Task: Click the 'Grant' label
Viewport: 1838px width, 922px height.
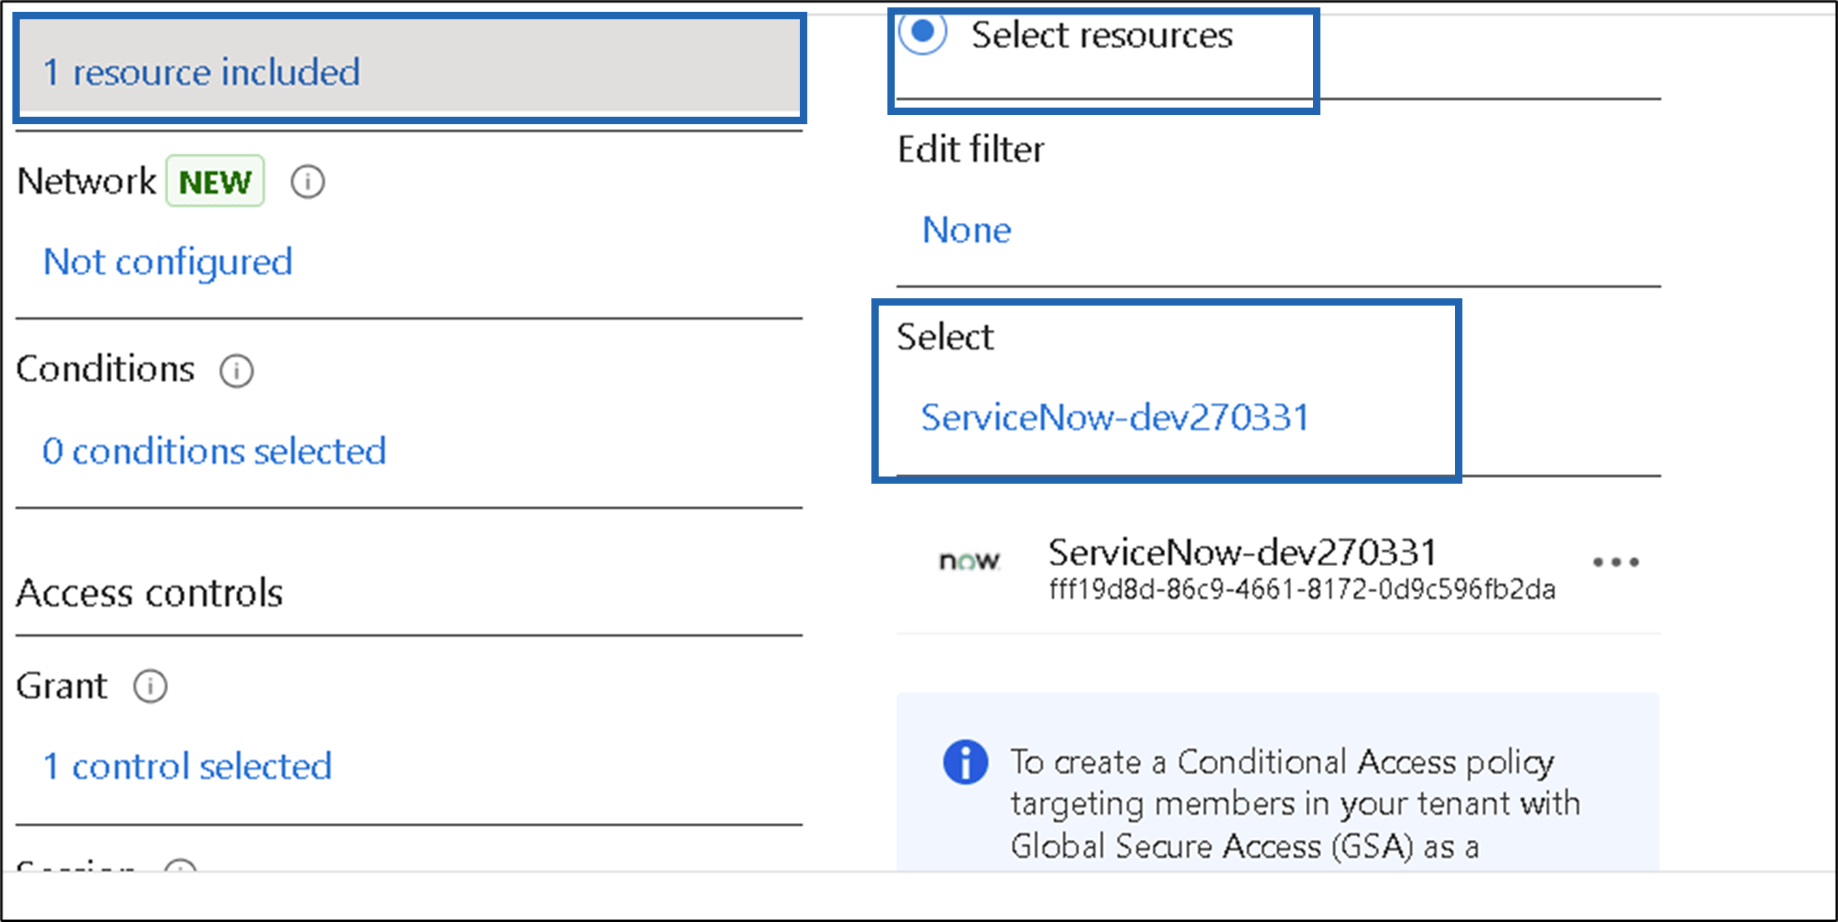Action: tap(61, 686)
